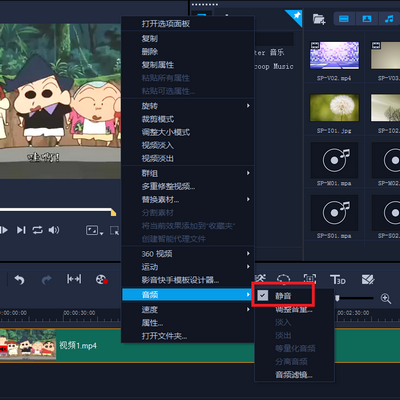Image resolution: width=400 pixels, height=400 pixels.
Task: Toggle the 静音 mute checkbox
Action: pos(263,295)
